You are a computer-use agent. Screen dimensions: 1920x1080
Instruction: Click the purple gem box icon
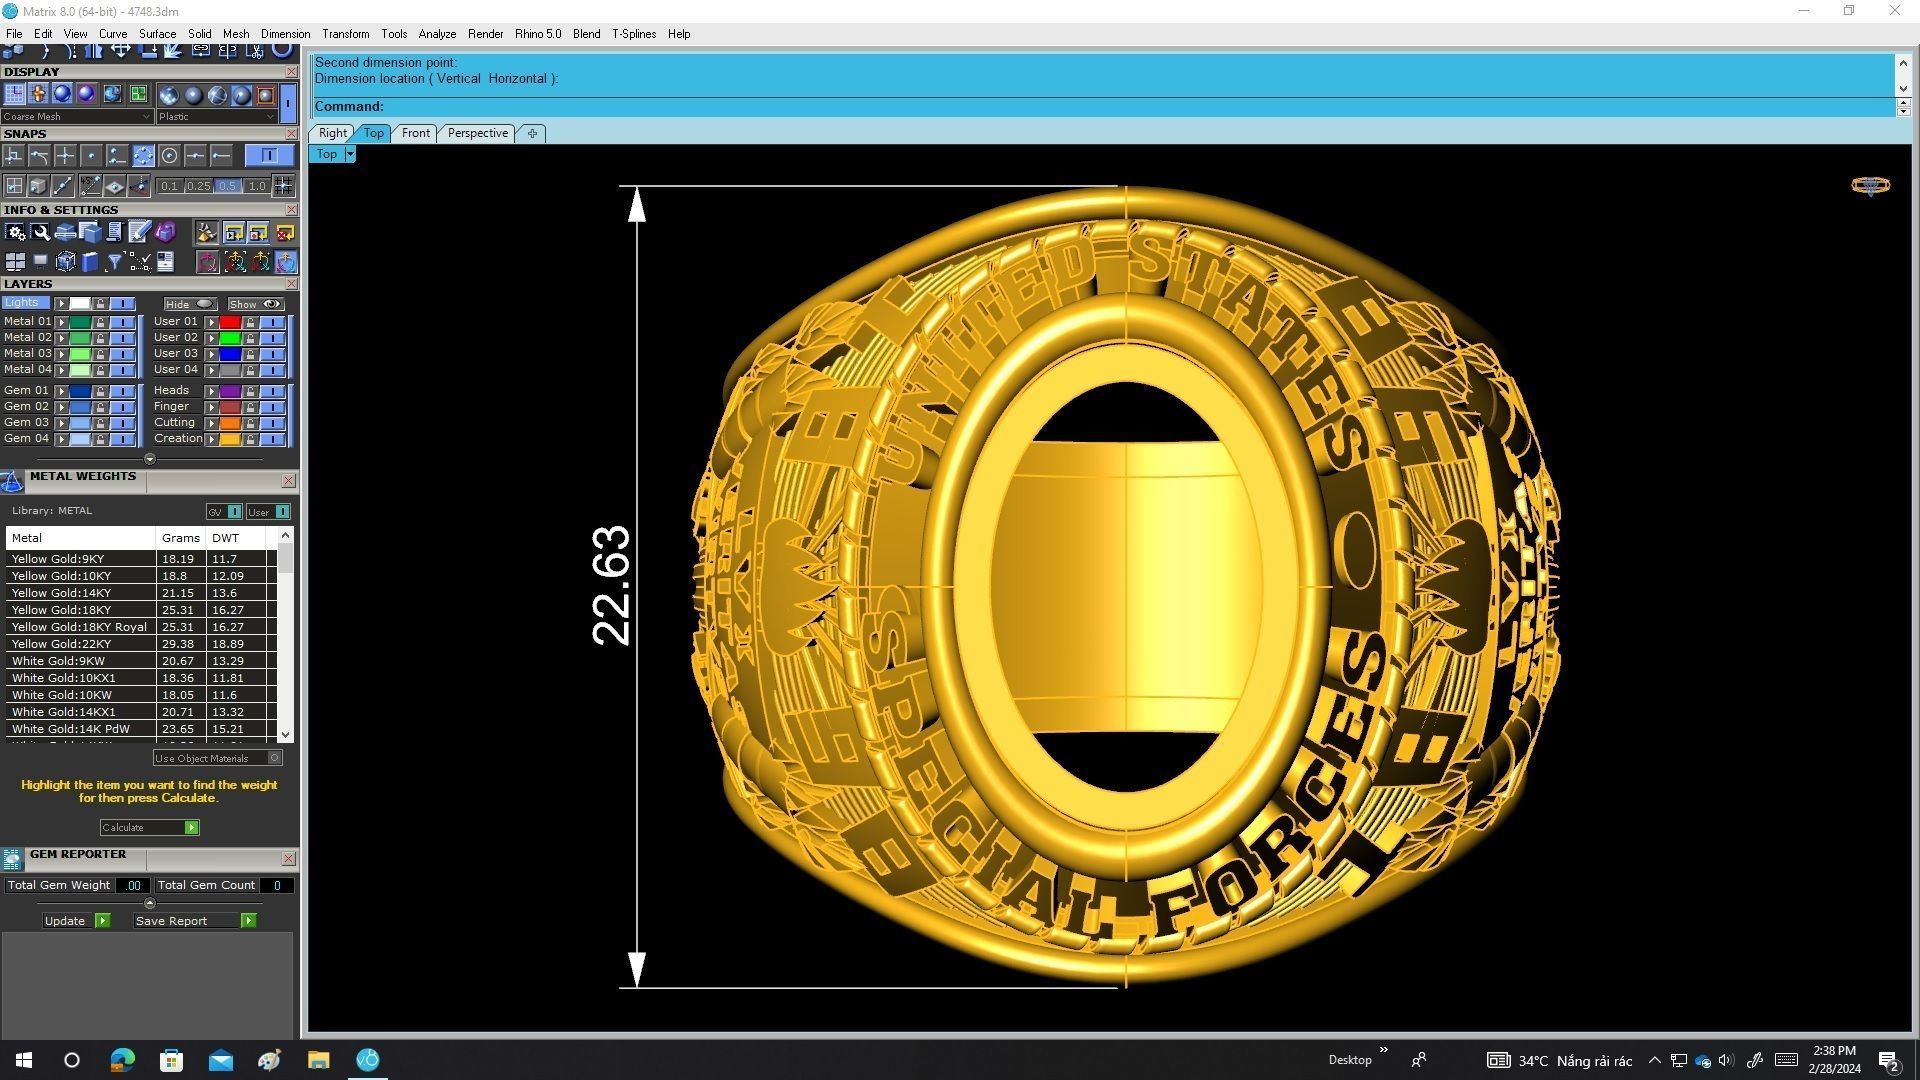coord(165,233)
